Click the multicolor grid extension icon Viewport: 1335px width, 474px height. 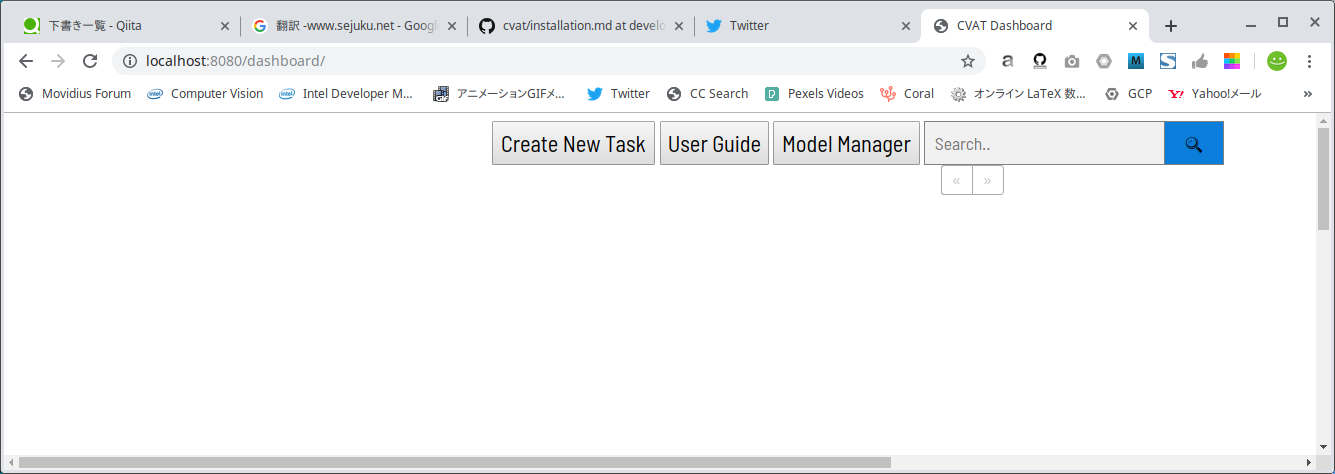[1232, 61]
